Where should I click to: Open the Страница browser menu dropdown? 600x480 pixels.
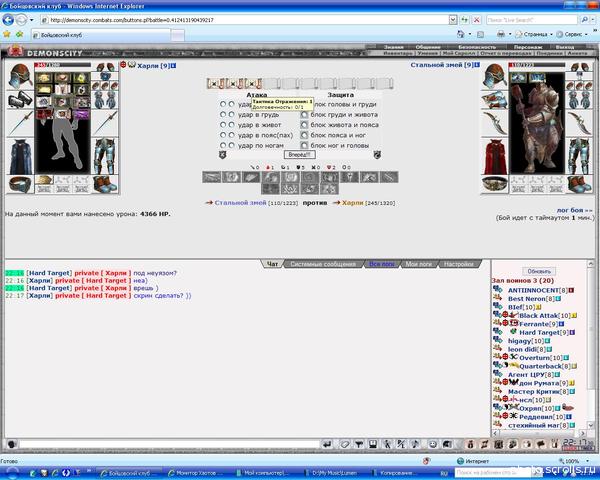(535, 34)
